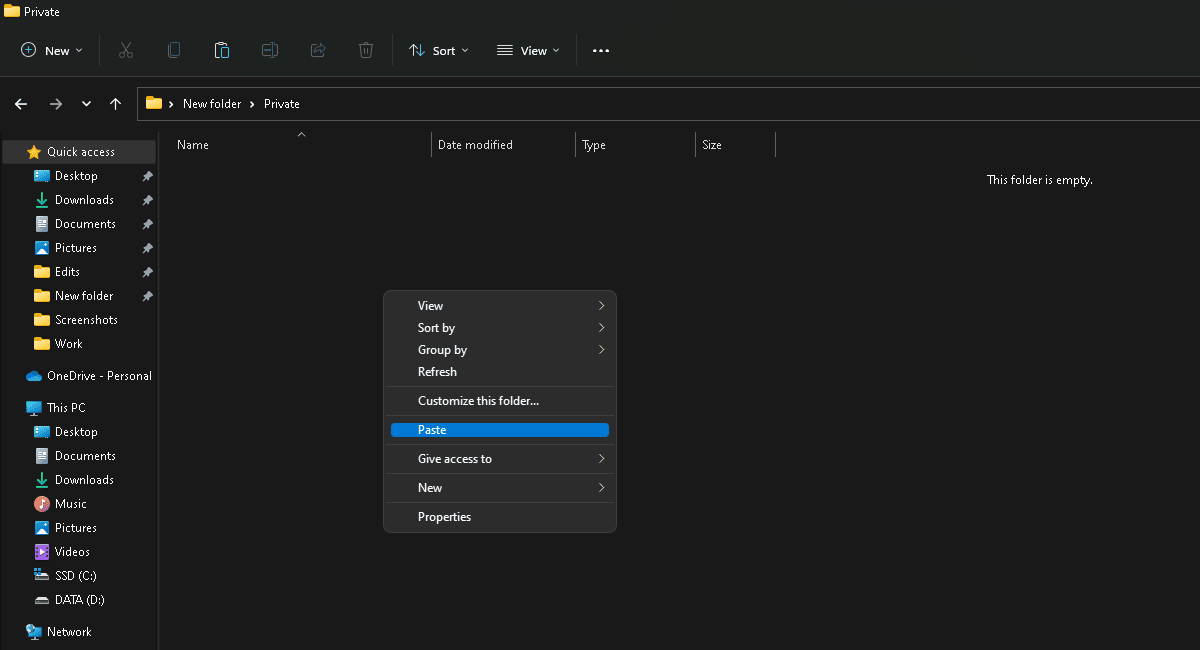The height and width of the screenshot is (650, 1200).
Task: Open the Sort dropdown menu
Action: click(x=438, y=50)
